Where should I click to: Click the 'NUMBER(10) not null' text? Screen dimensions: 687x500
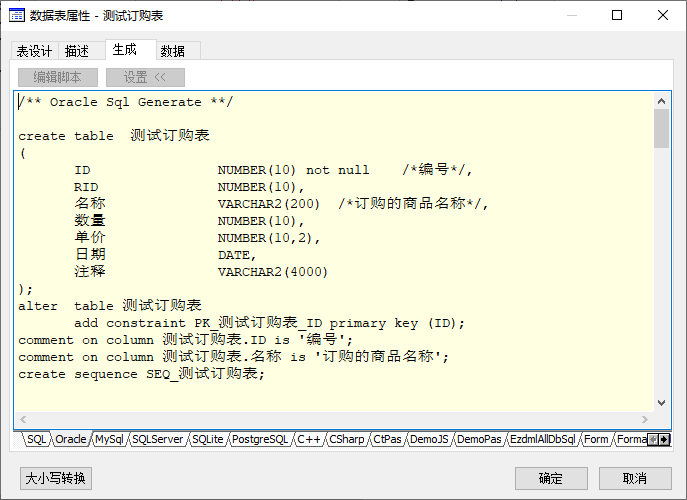coord(294,170)
